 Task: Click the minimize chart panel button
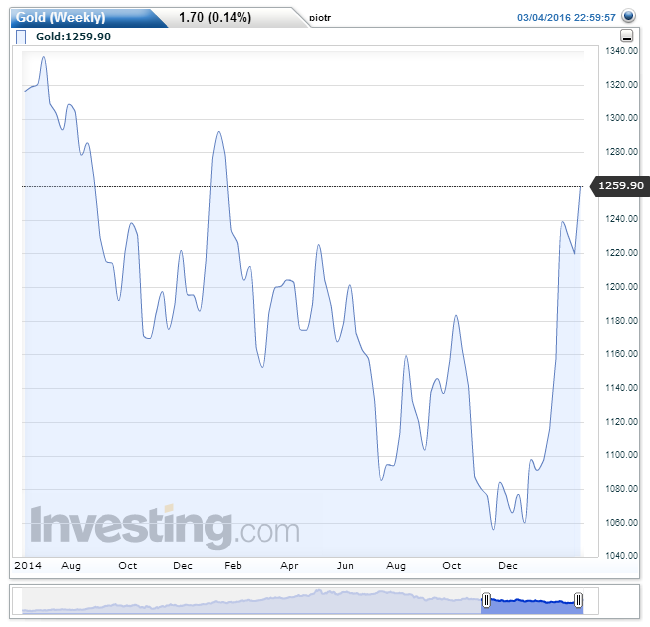click(627, 36)
